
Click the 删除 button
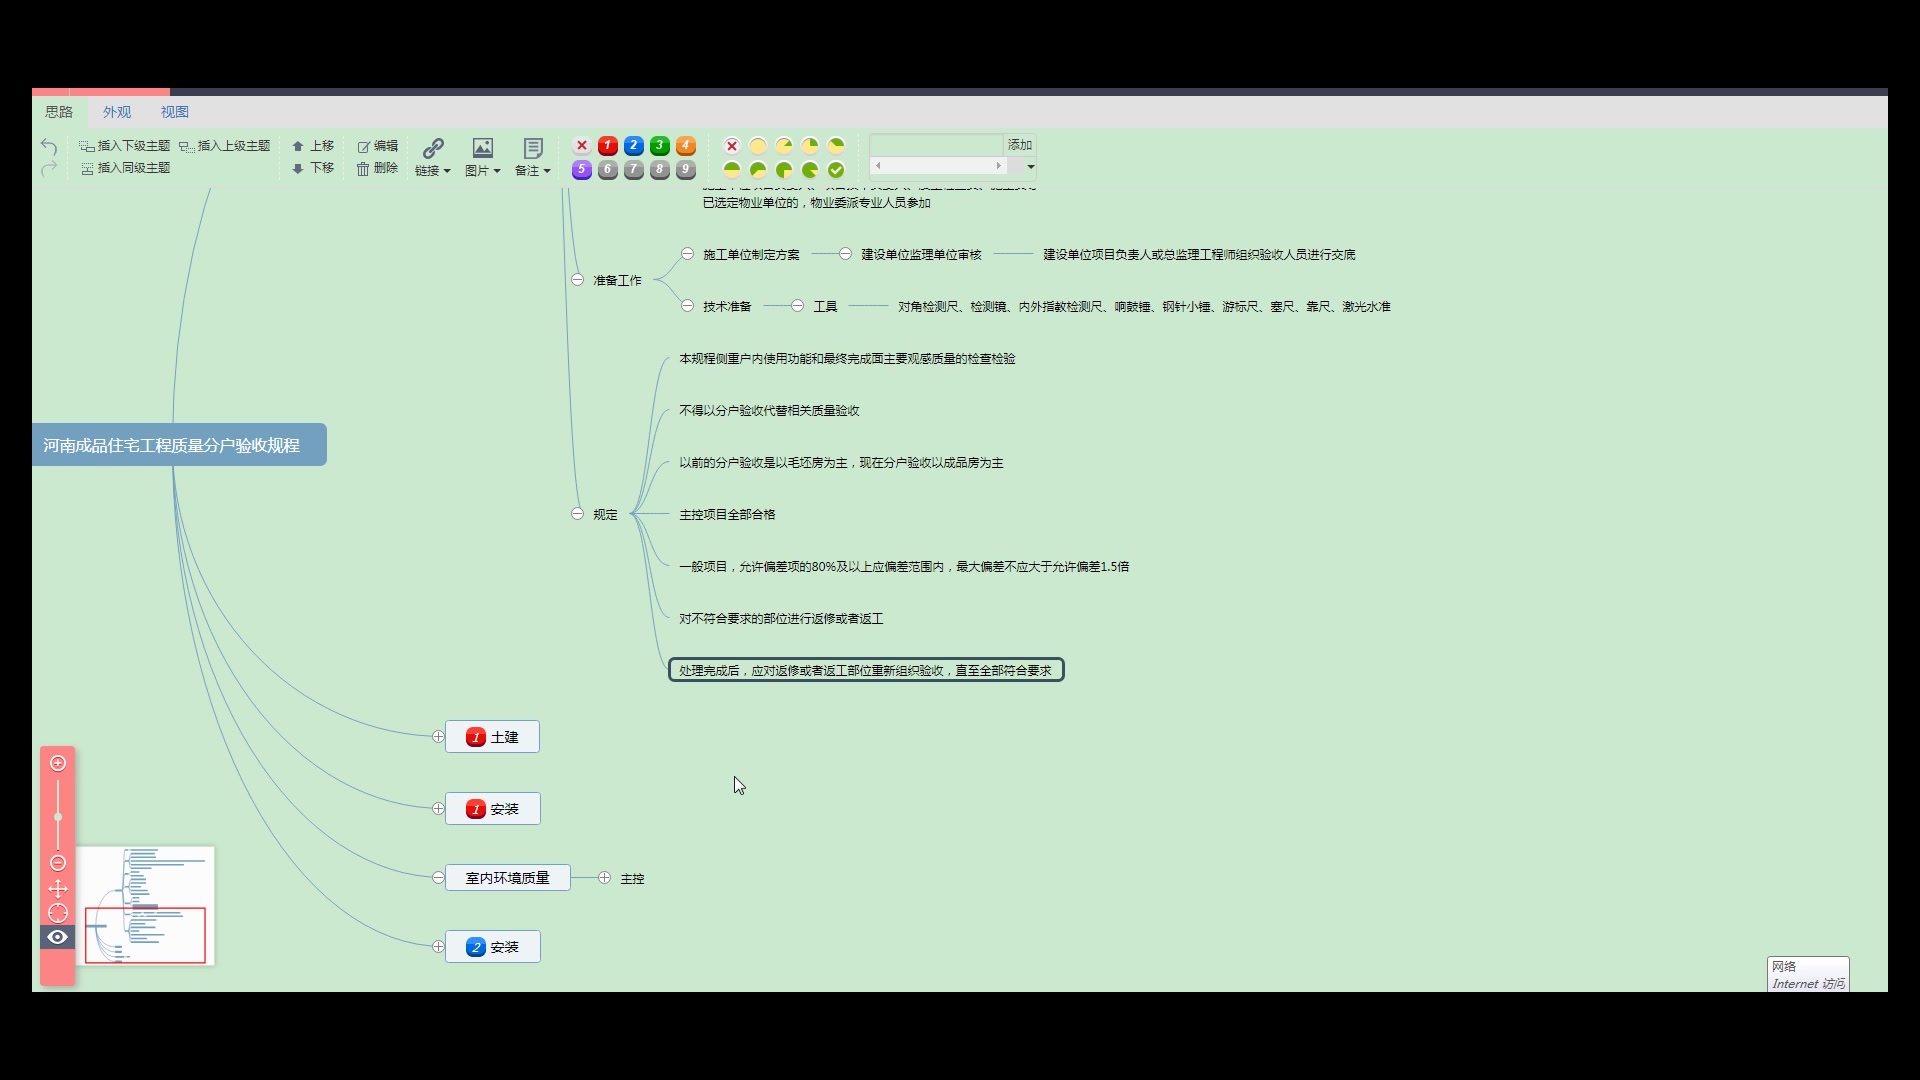coord(378,168)
